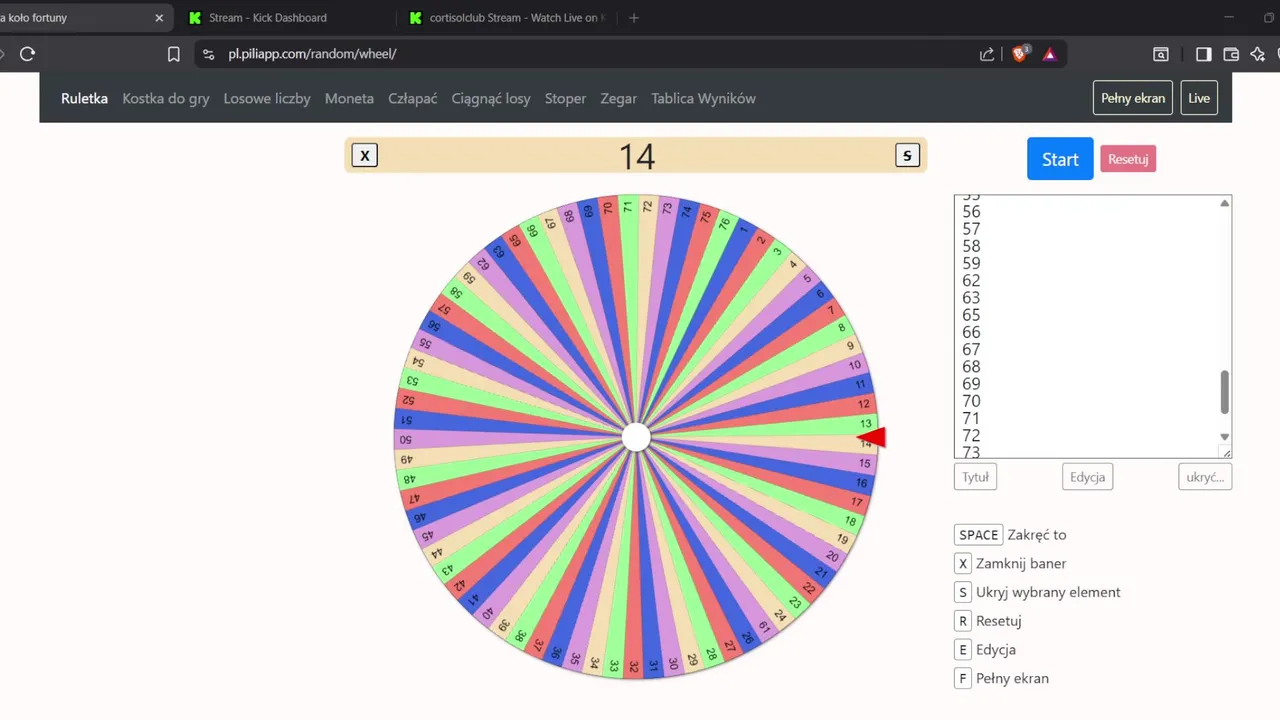This screenshot has height=720, width=1280.
Task: Open Tablica Wyników page
Action: (703, 98)
